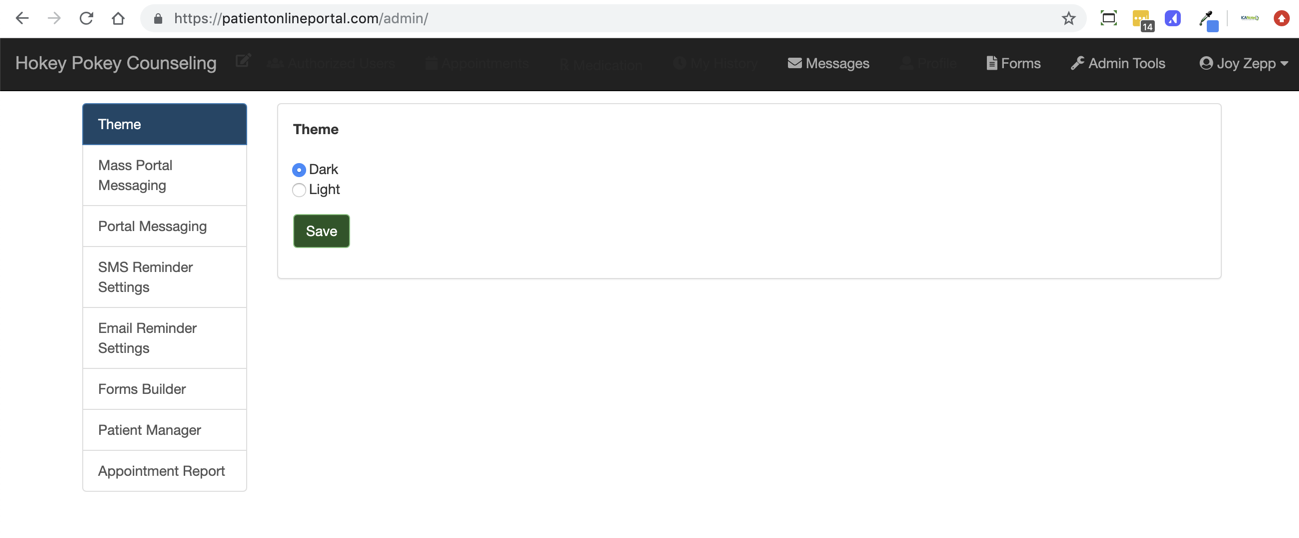Screen dimensions: 1299x538
Task: Reload the page with the browser refresh icon
Action: click(86, 18)
